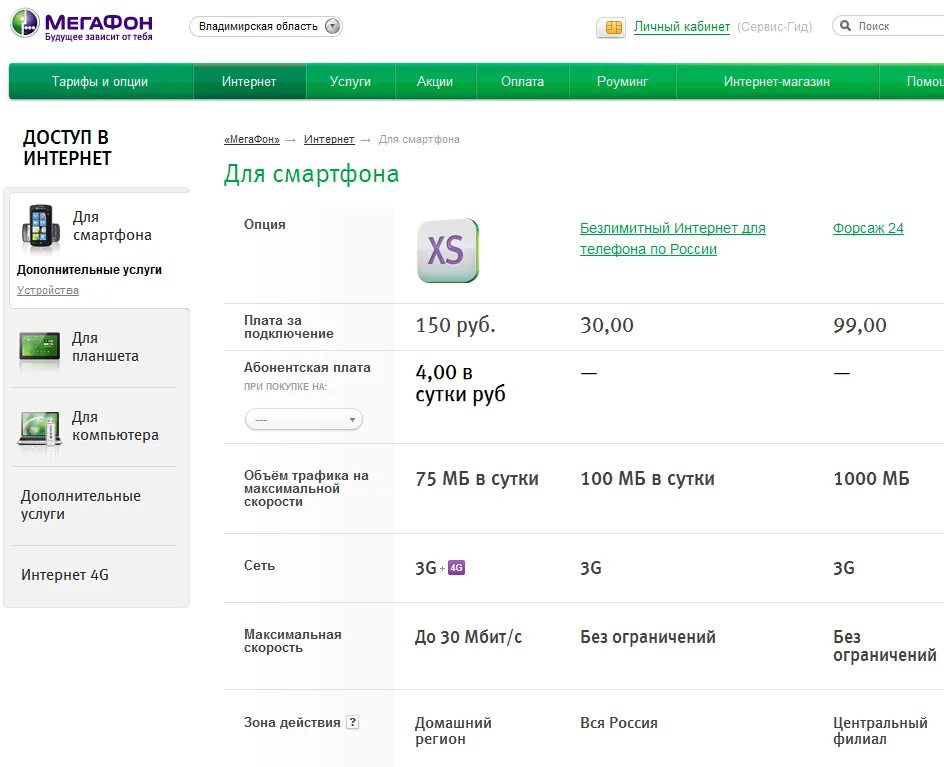The height and width of the screenshot is (767, 944).
Task: Open the Услуги menu
Action: [x=350, y=81]
